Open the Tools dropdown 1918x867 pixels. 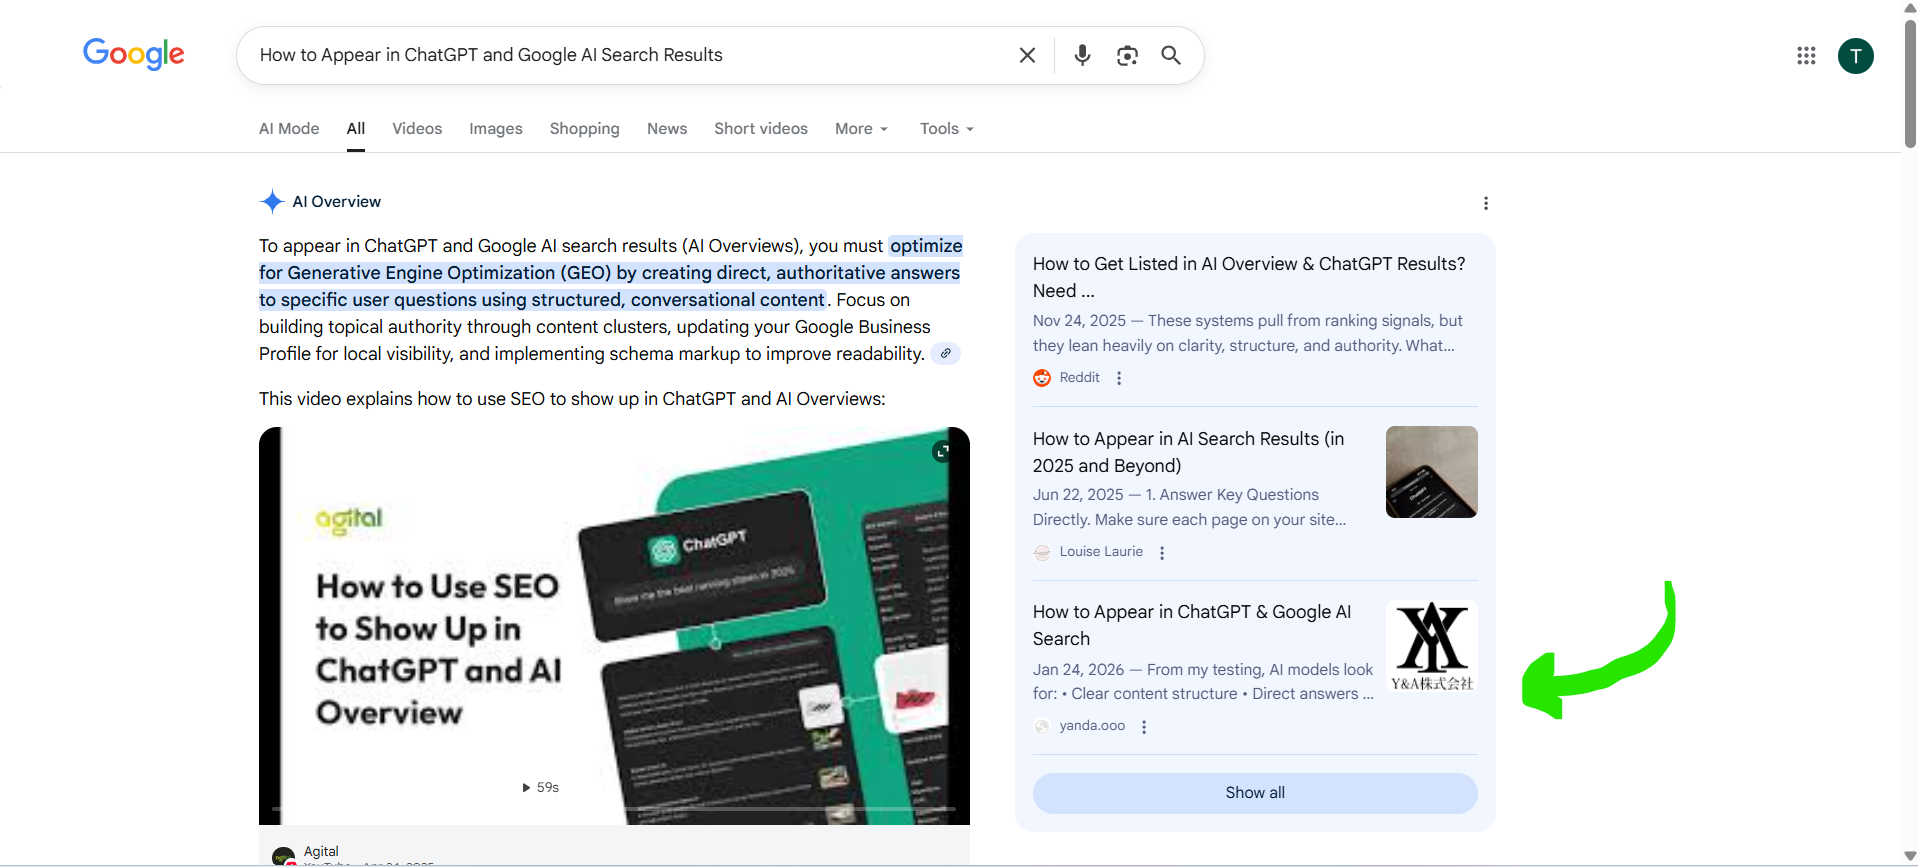[x=946, y=129]
